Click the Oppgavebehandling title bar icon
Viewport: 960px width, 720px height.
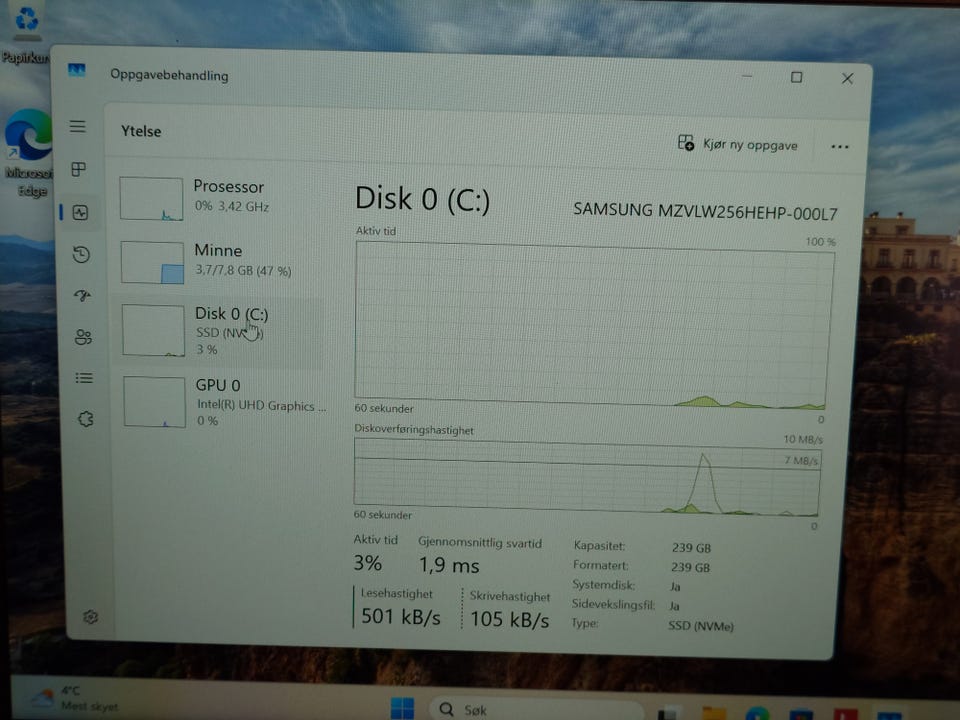pos(77,70)
